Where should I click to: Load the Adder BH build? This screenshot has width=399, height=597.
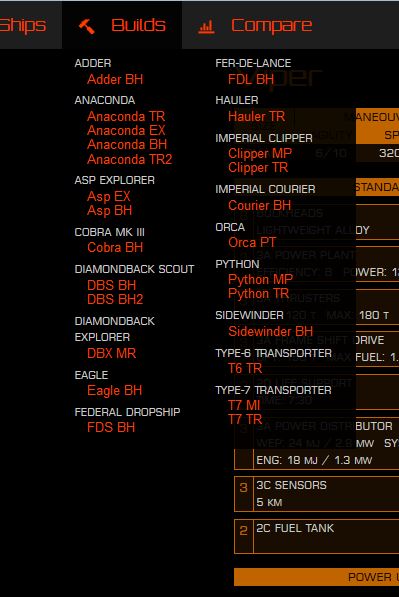115,79
